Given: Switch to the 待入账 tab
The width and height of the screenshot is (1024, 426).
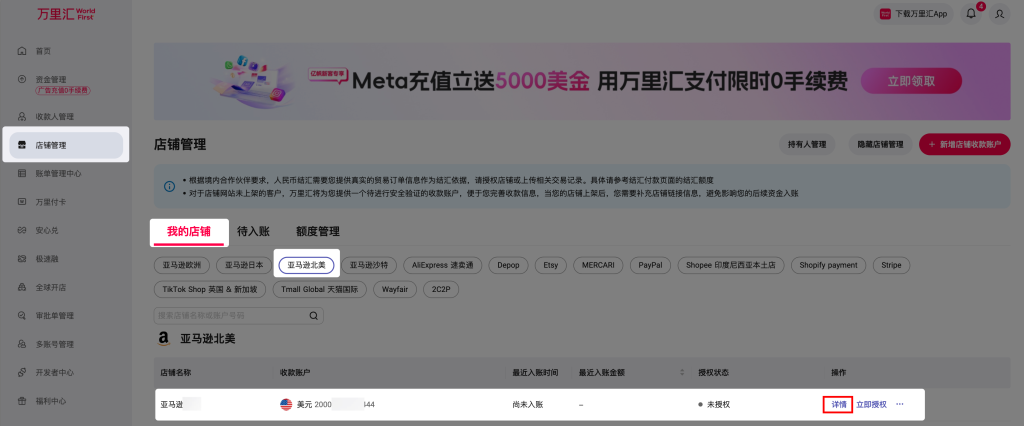Looking at the screenshot, I should [253, 231].
